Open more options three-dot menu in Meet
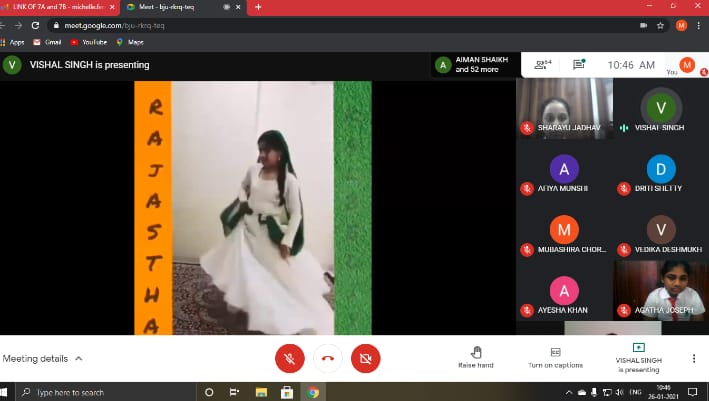The width and height of the screenshot is (709, 401). (694, 359)
